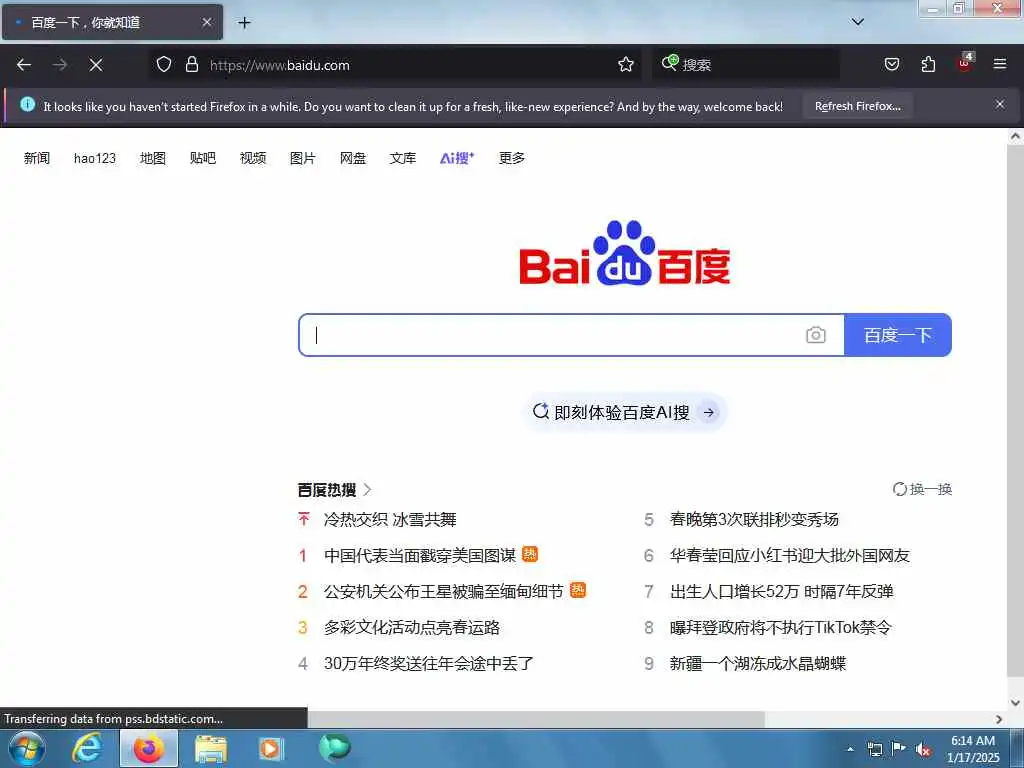Open hot search 新疆一个湖冻成水晶蝴蝶
This screenshot has height=768, width=1024.
coord(758,664)
